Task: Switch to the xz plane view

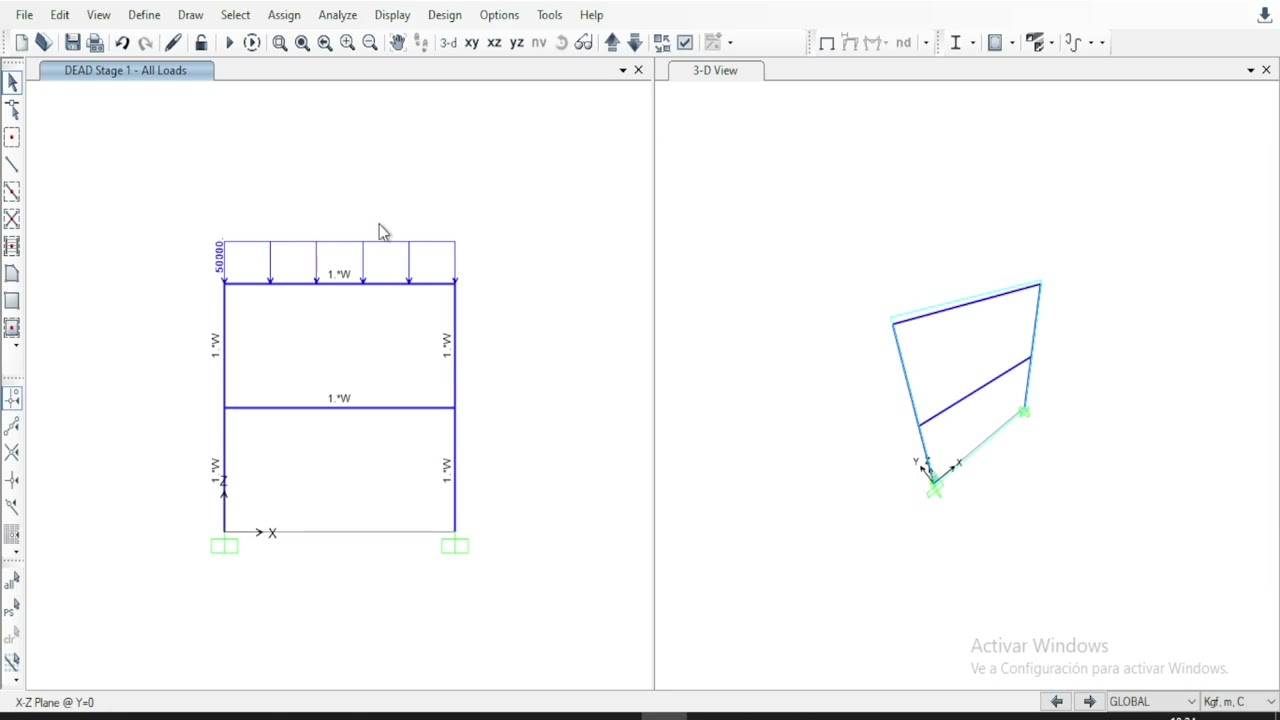Action: pos(494,42)
